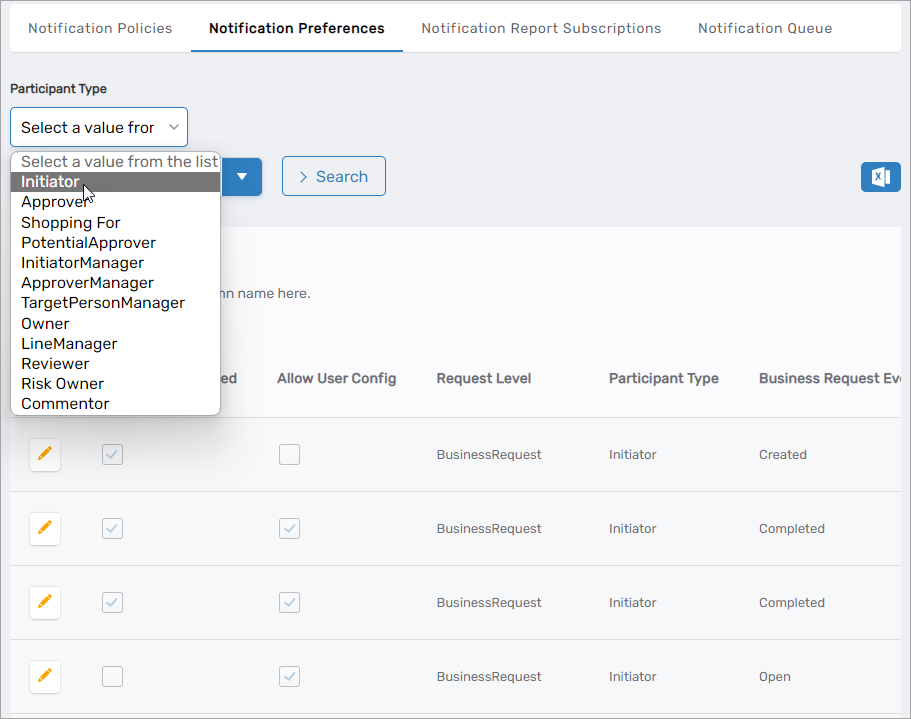
Task: Click the pencil edit icon on the Created row
Action: (x=44, y=454)
